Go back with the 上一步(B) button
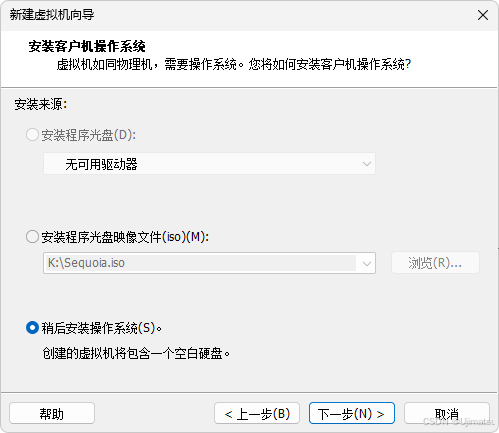Viewport: 499px width, 433px height. click(x=257, y=413)
